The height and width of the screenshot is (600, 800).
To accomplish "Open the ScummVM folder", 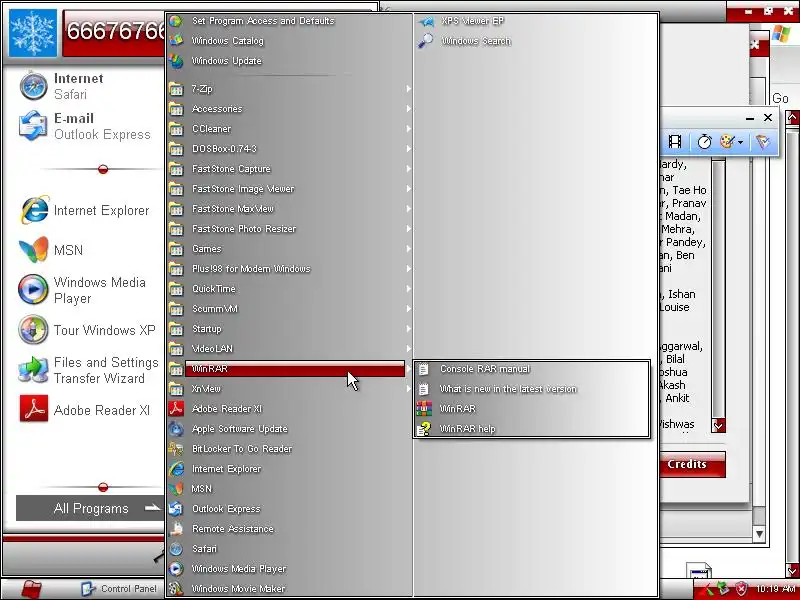I will click(289, 309).
